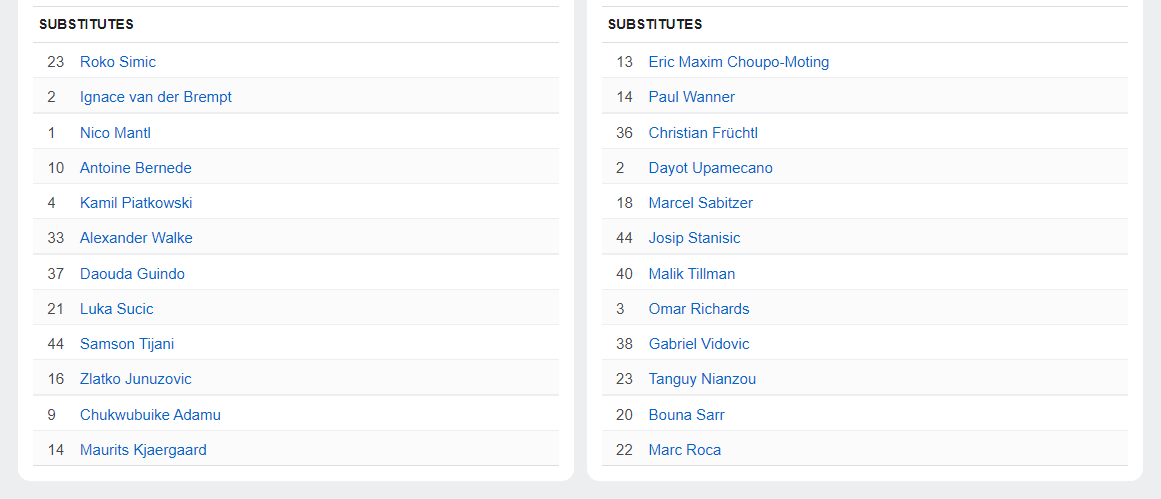Open Roko Simic's player page

tap(118, 62)
